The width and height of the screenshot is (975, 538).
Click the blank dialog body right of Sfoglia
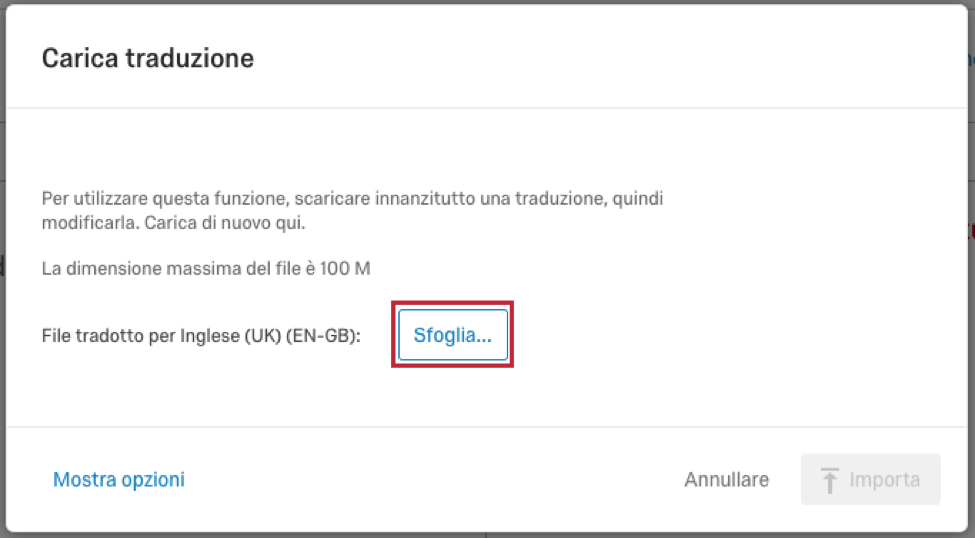pyautogui.click(x=734, y=335)
